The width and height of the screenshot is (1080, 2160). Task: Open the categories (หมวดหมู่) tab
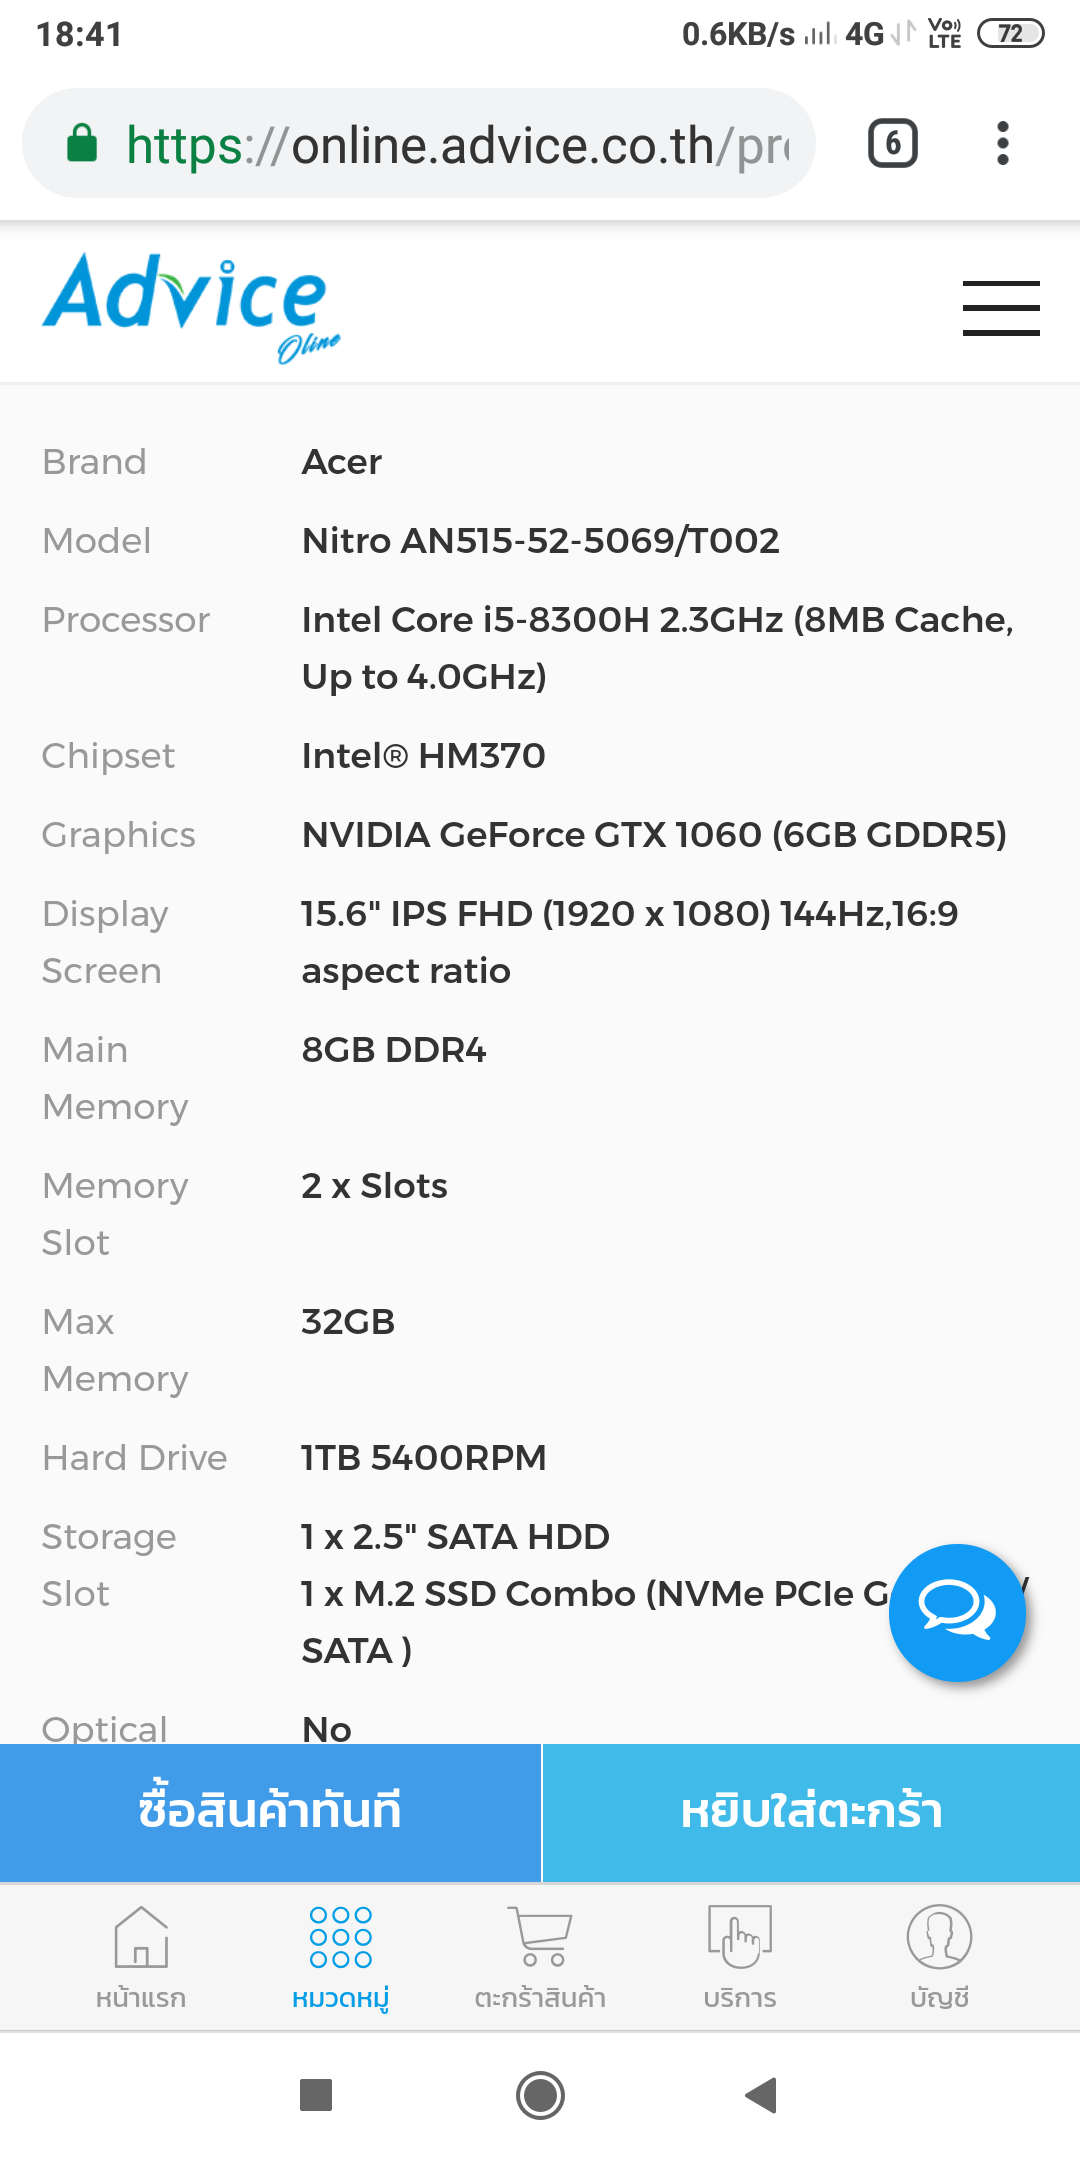(x=340, y=1957)
